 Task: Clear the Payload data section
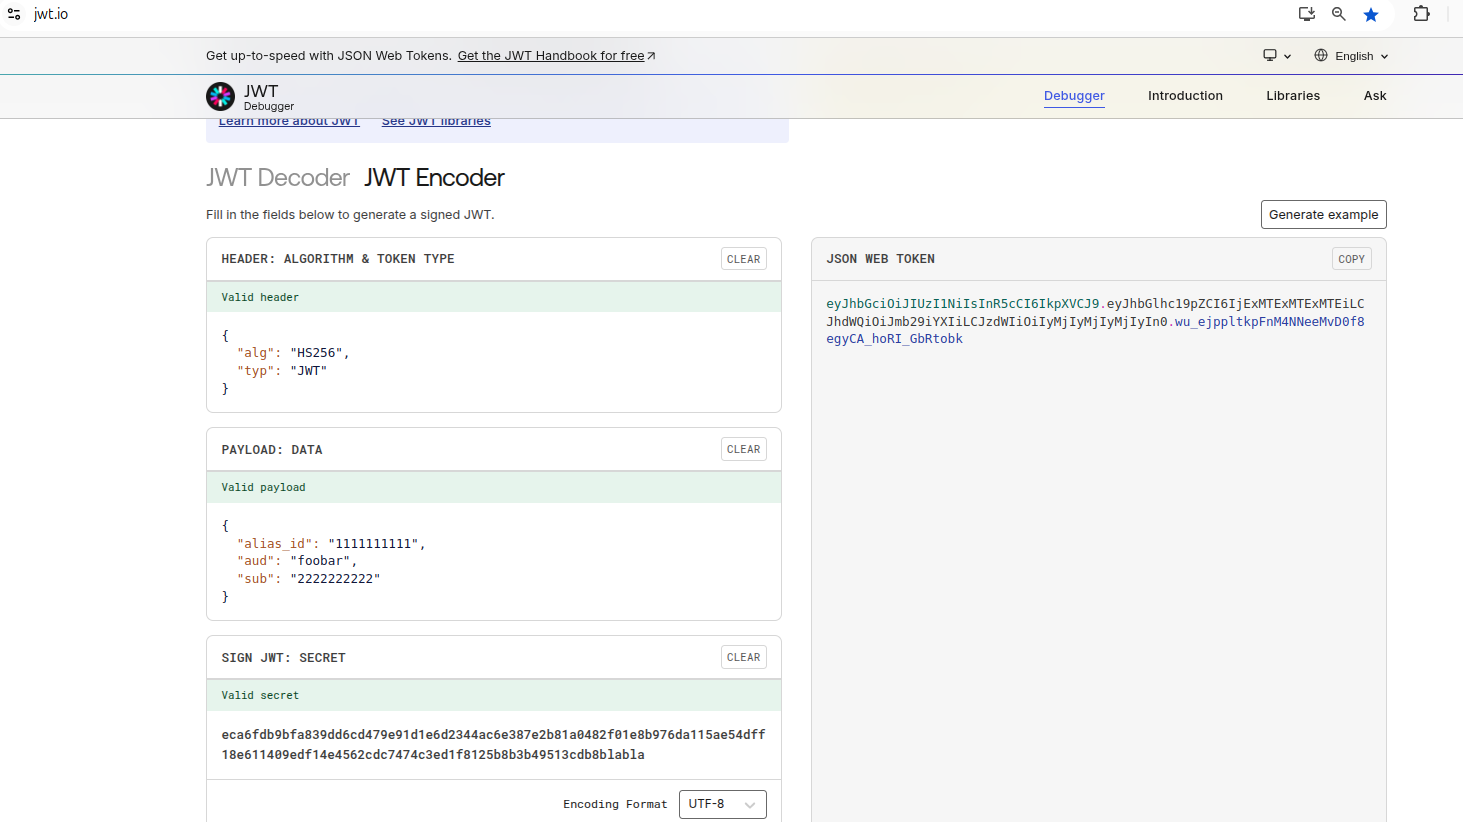(x=743, y=449)
